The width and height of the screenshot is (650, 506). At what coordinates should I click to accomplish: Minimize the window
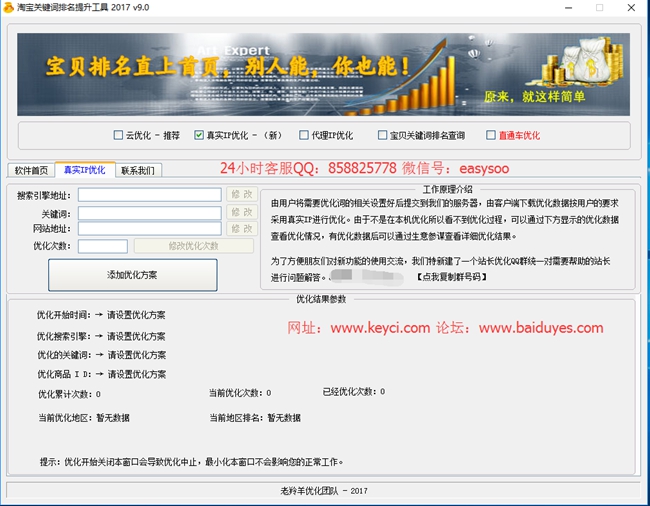click(x=568, y=7)
